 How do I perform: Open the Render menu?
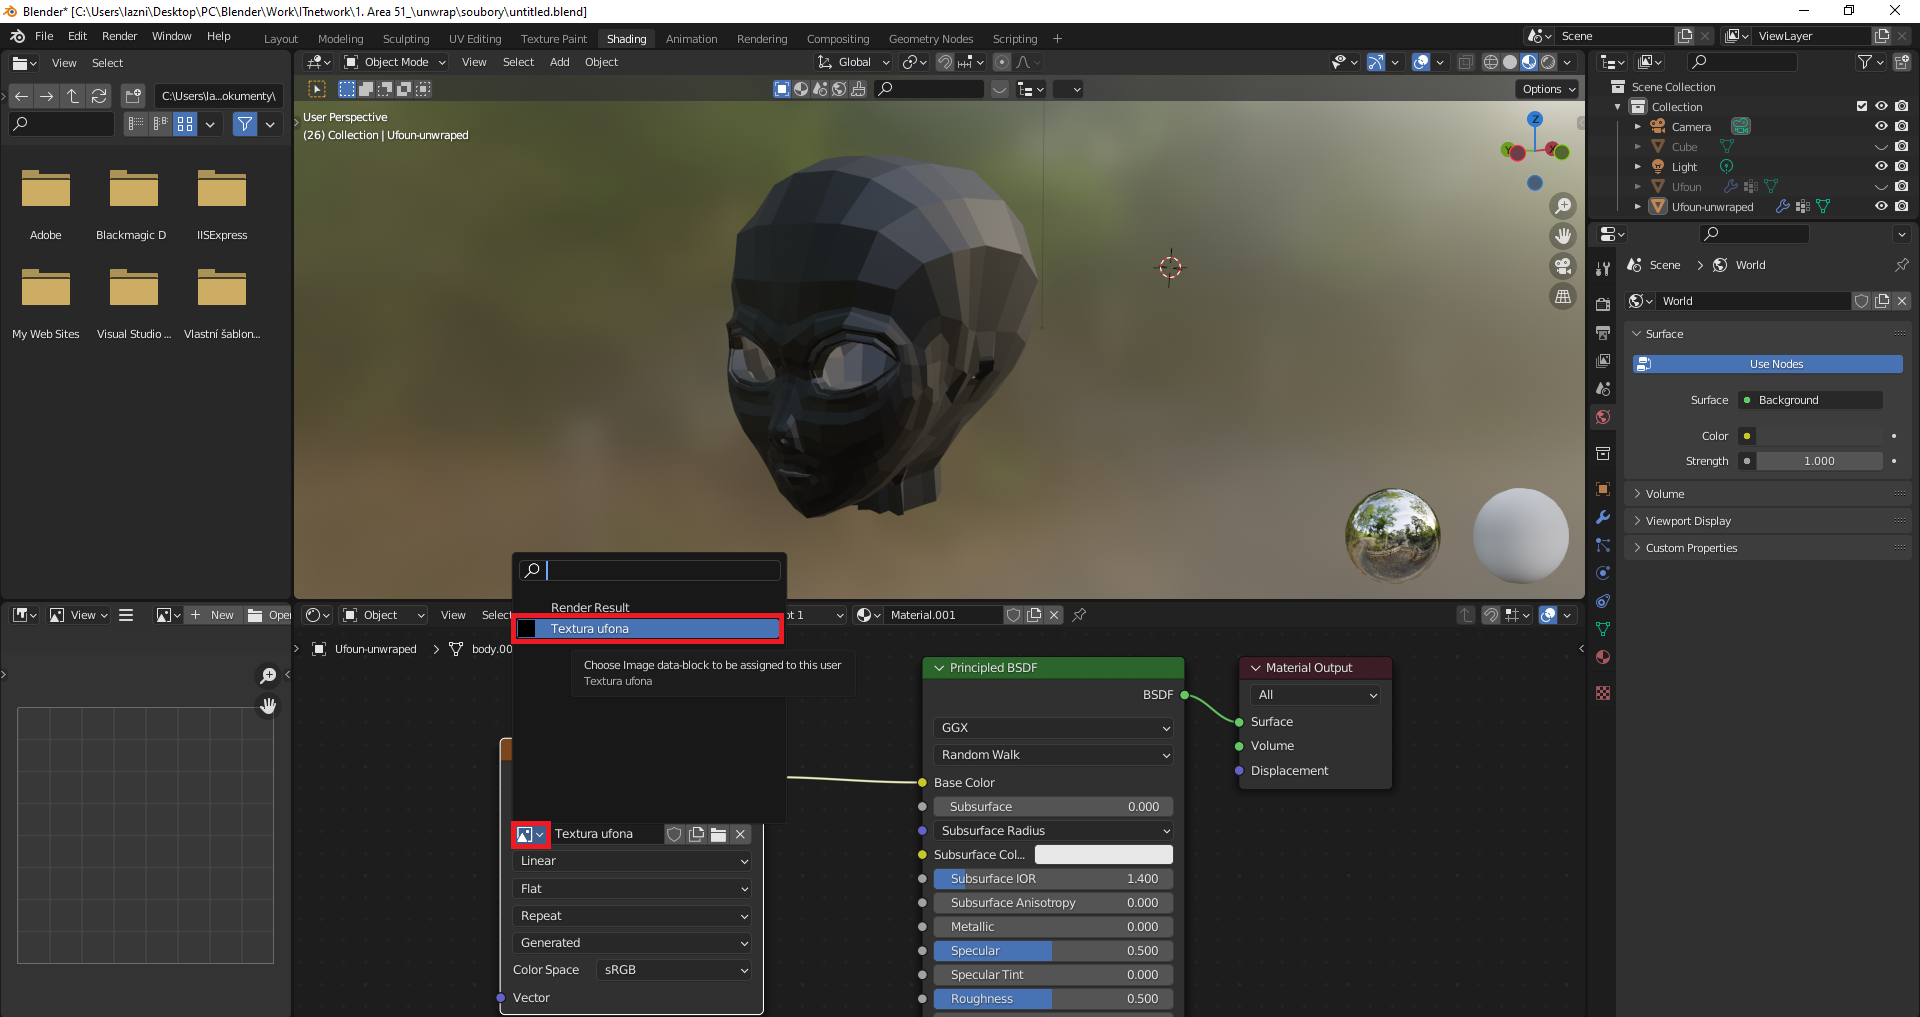pos(119,36)
